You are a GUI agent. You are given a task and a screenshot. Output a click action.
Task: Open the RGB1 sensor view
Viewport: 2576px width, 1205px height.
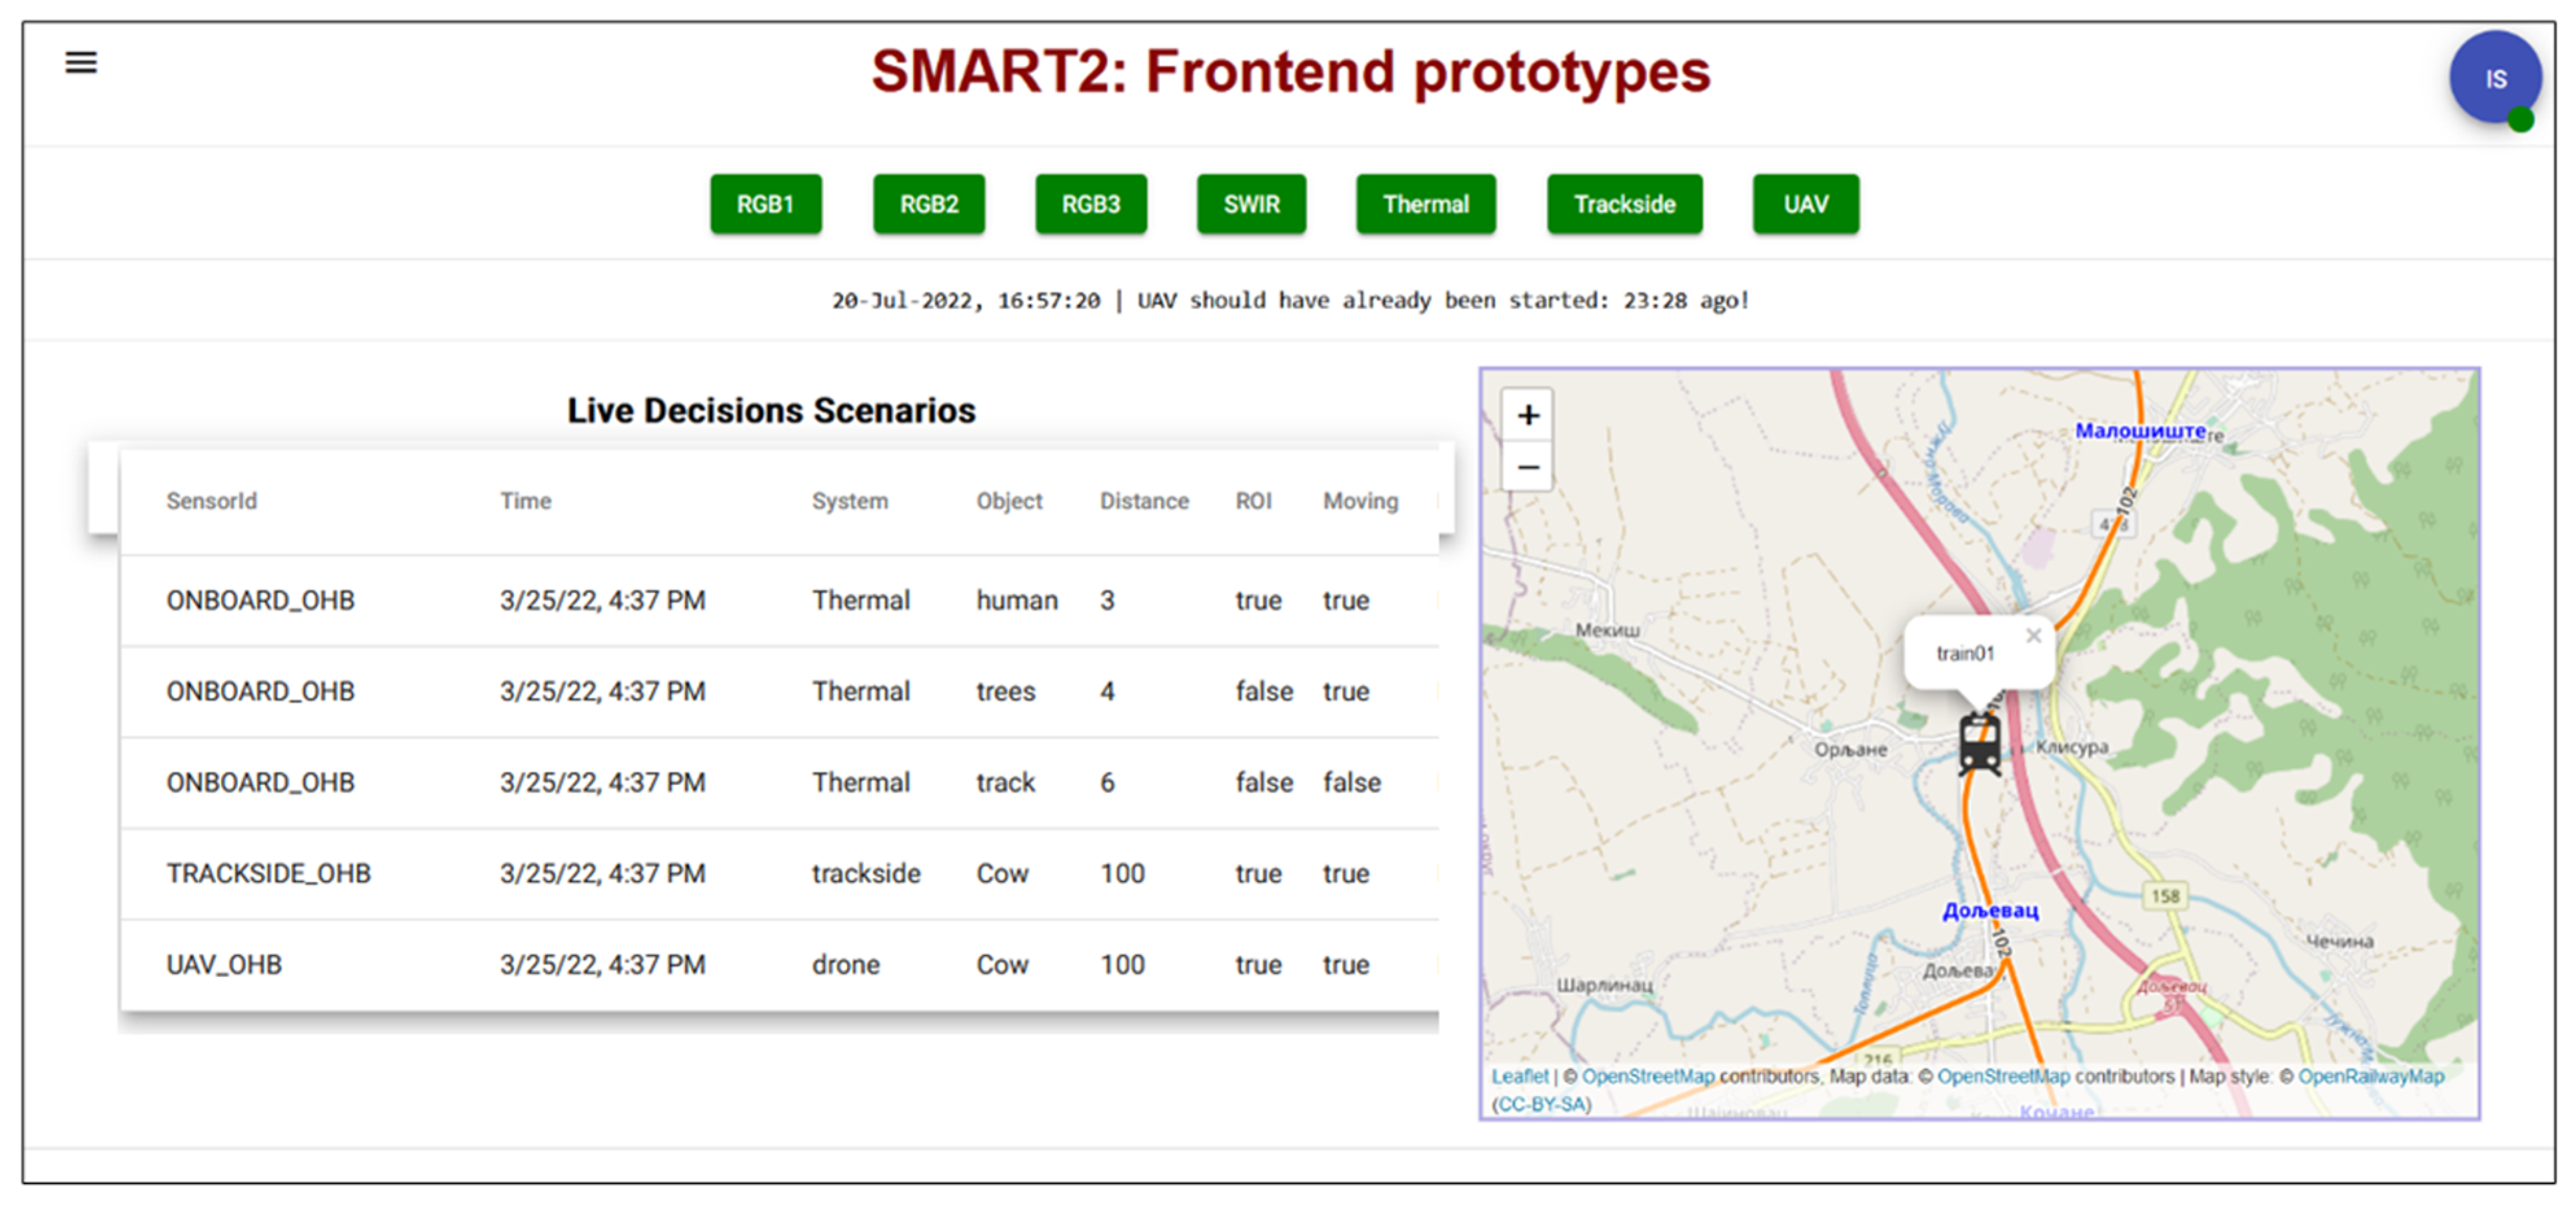click(x=765, y=204)
